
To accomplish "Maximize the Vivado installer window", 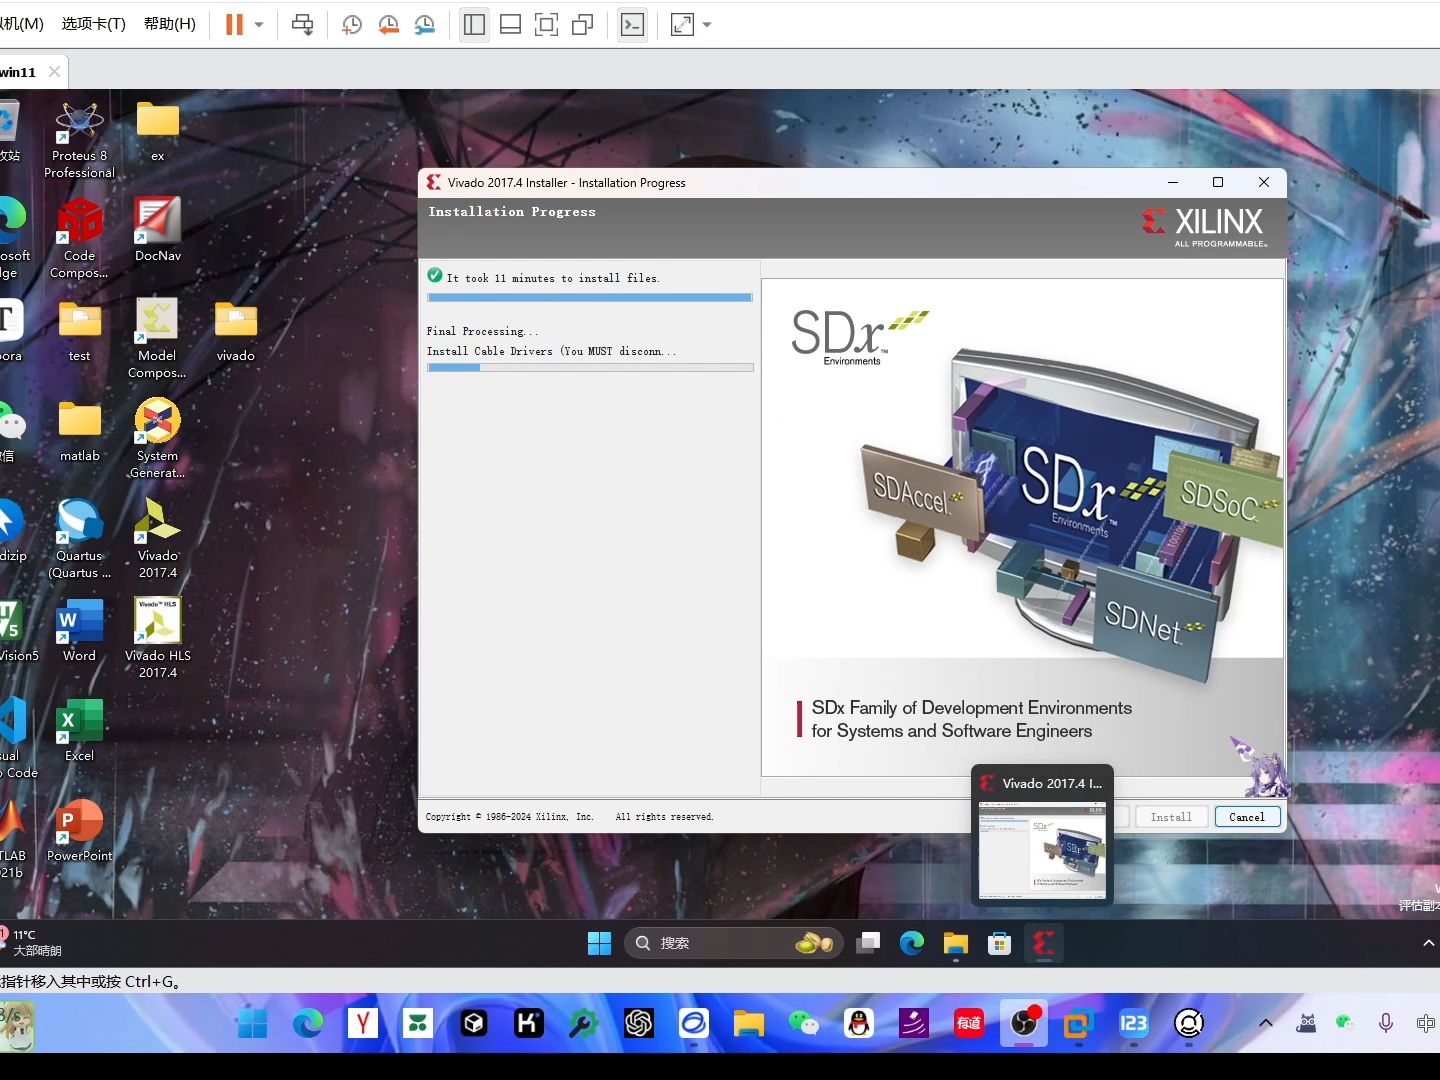I will pos(1218,182).
